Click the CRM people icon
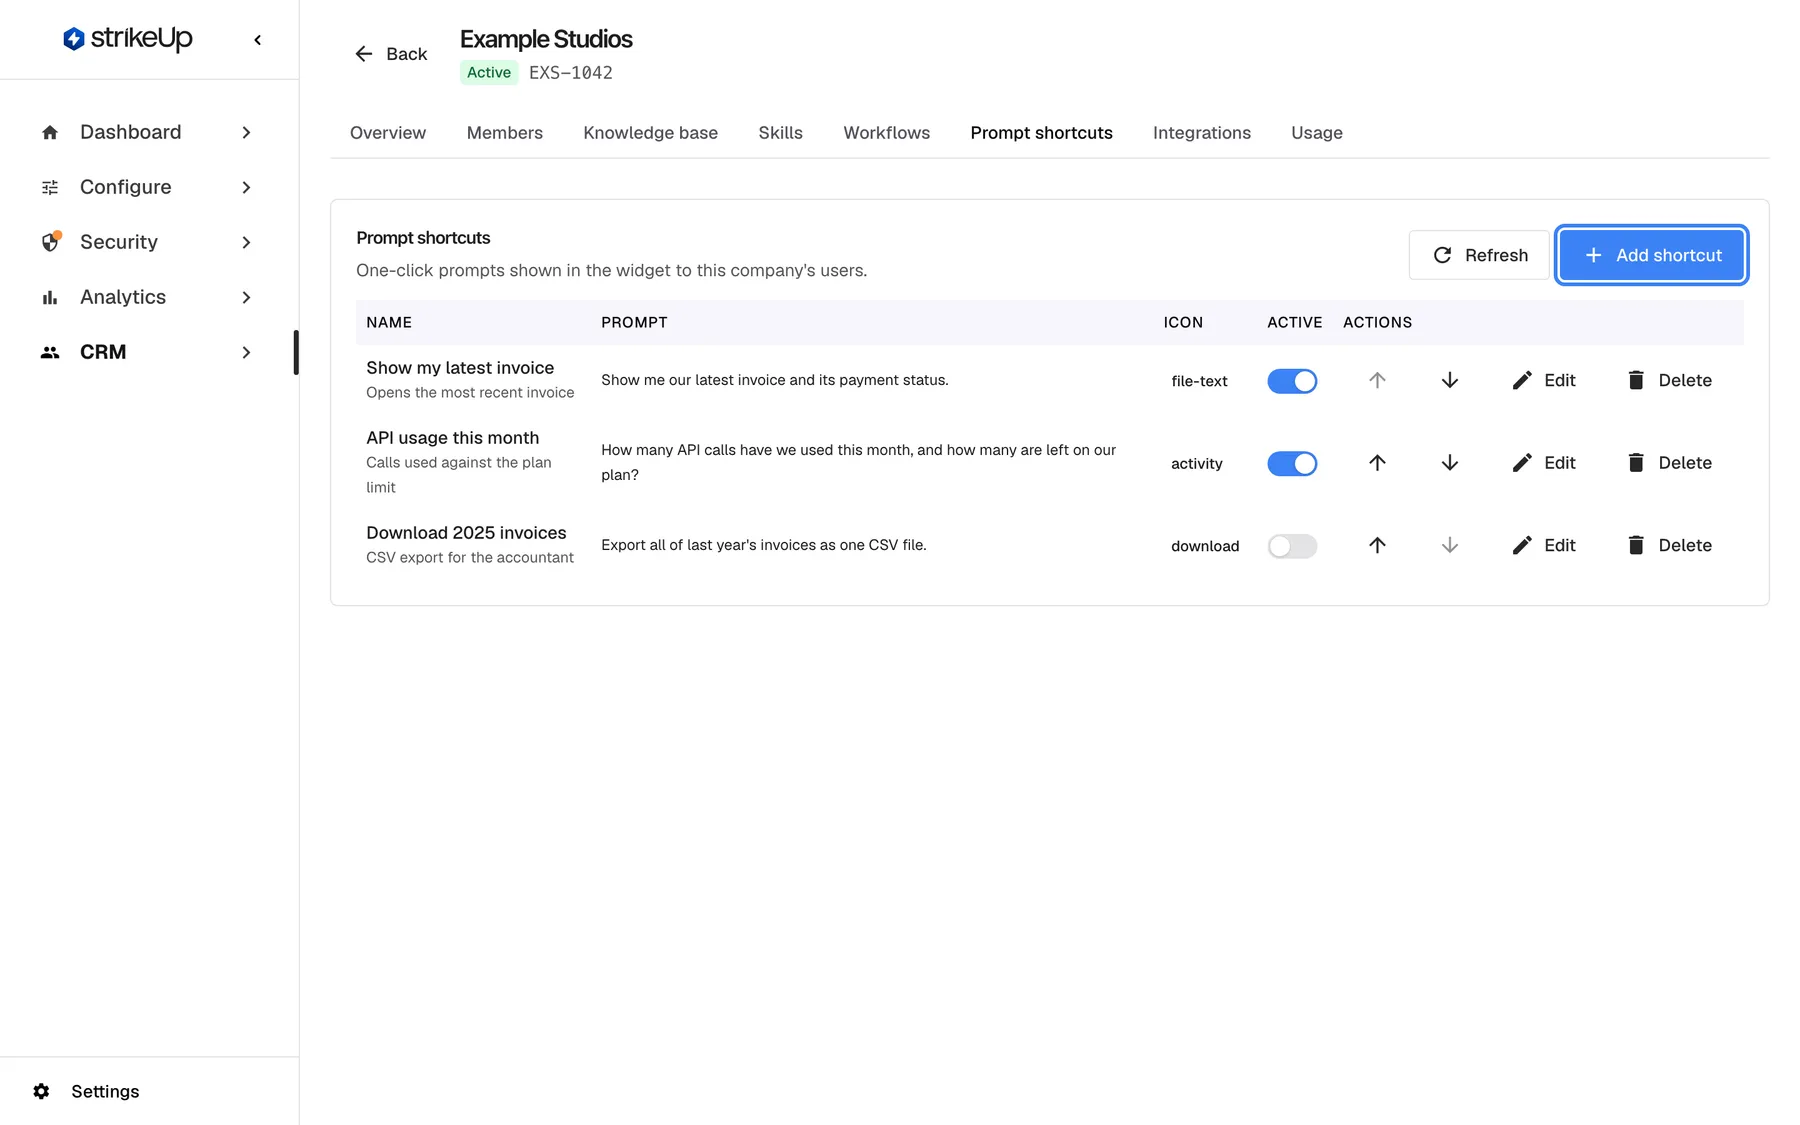The width and height of the screenshot is (1800, 1125). pos(50,352)
